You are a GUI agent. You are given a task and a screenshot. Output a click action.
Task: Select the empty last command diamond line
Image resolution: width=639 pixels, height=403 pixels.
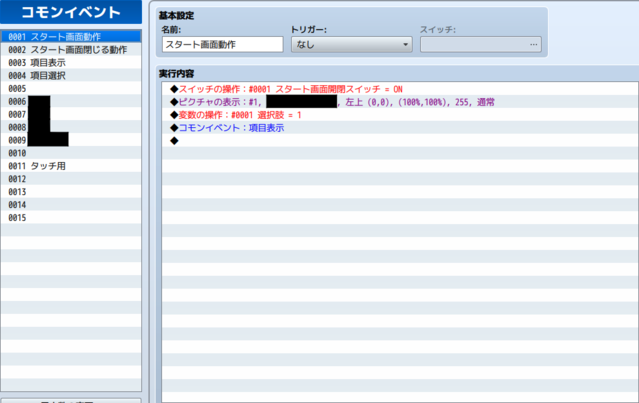tap(400, 141)
